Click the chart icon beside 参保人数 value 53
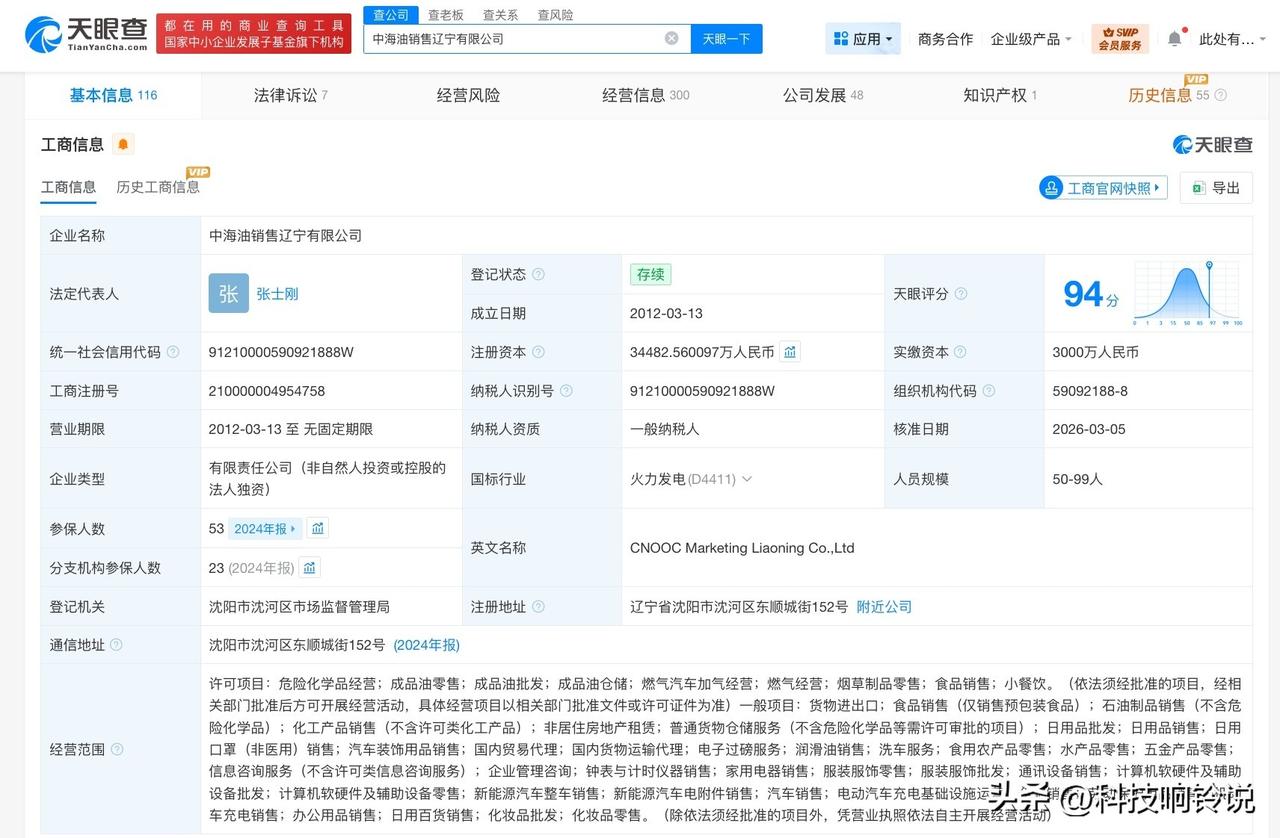 click(x=318, y=528)
